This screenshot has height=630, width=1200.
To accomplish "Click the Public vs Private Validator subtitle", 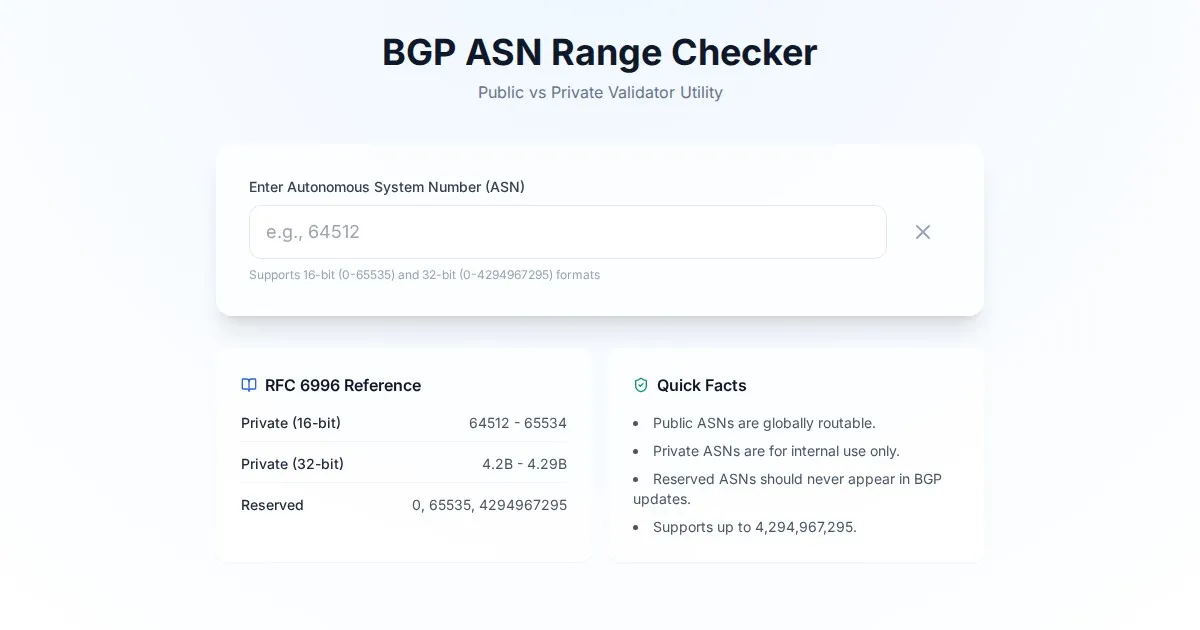I will point(599,93).
